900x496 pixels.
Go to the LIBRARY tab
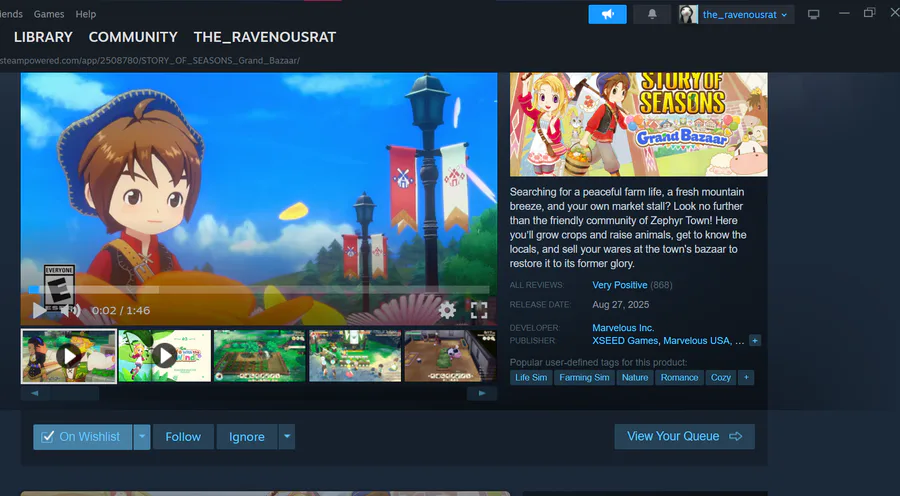pyautogui.click(x=43, y=37)
